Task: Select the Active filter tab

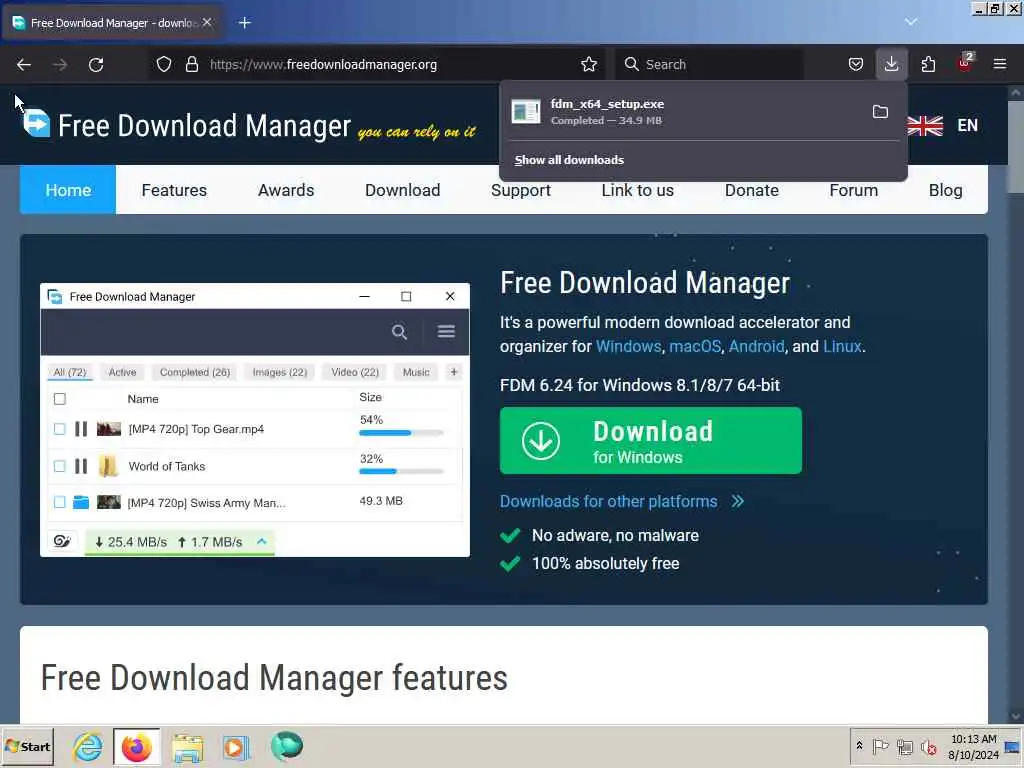Action: pyautogui.click(x=122, y=372)
